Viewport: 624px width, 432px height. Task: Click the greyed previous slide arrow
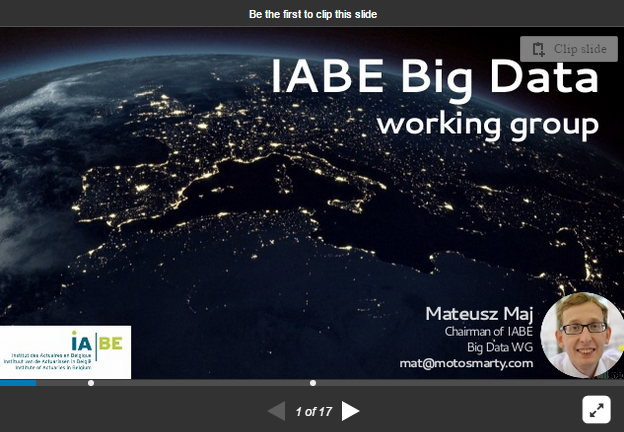click(276, 411)
